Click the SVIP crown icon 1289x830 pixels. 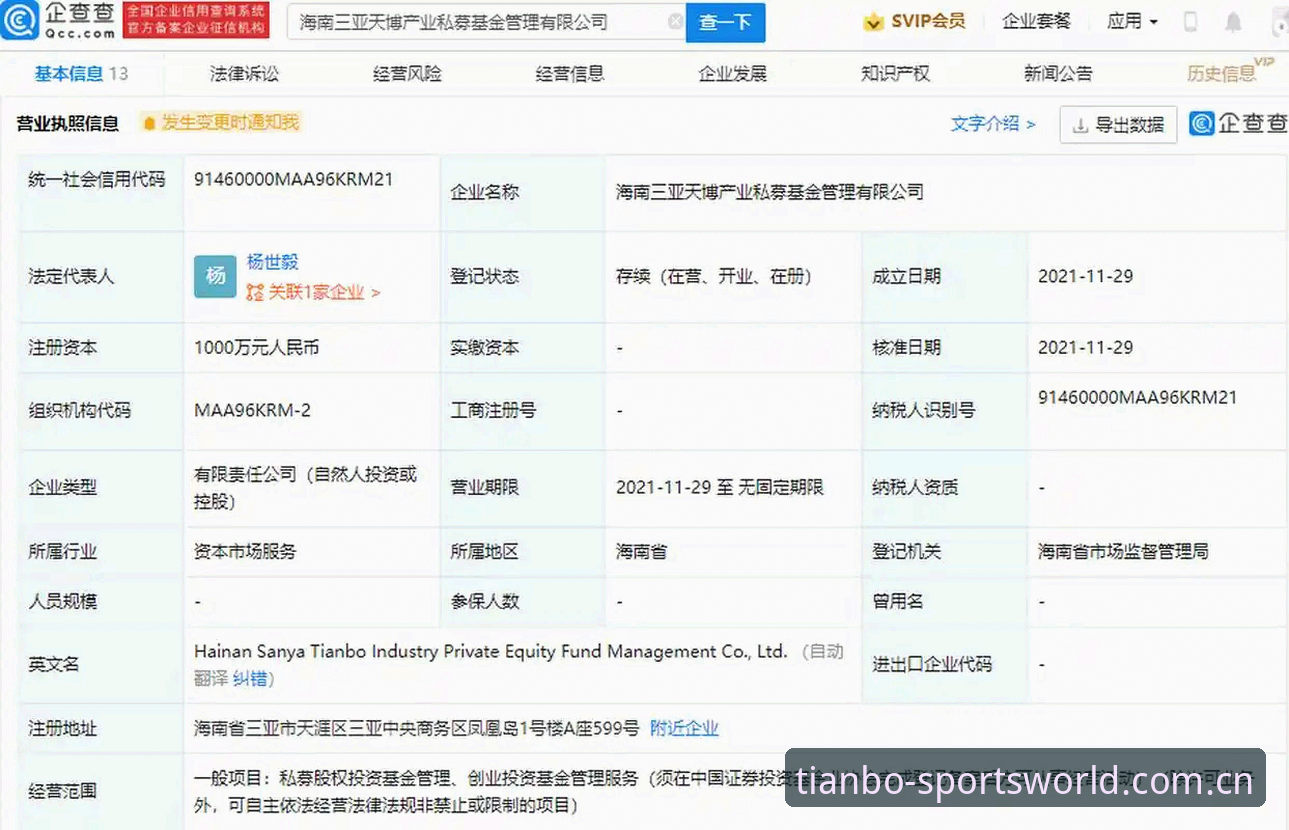point(874,22)
